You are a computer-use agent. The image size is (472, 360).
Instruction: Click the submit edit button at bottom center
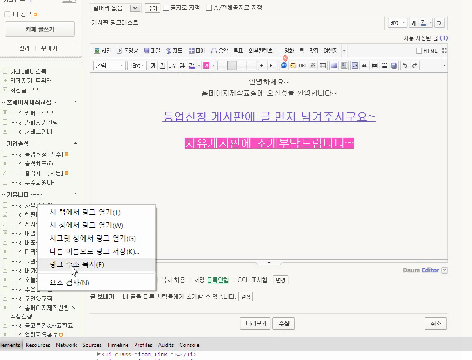(284, 323)
